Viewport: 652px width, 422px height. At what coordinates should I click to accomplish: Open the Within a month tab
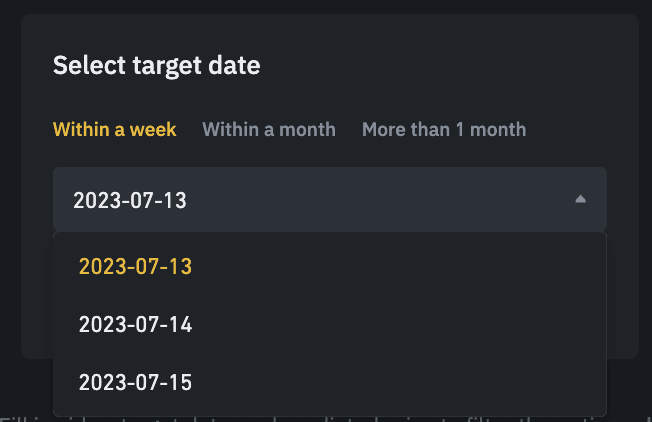[269, 129]
